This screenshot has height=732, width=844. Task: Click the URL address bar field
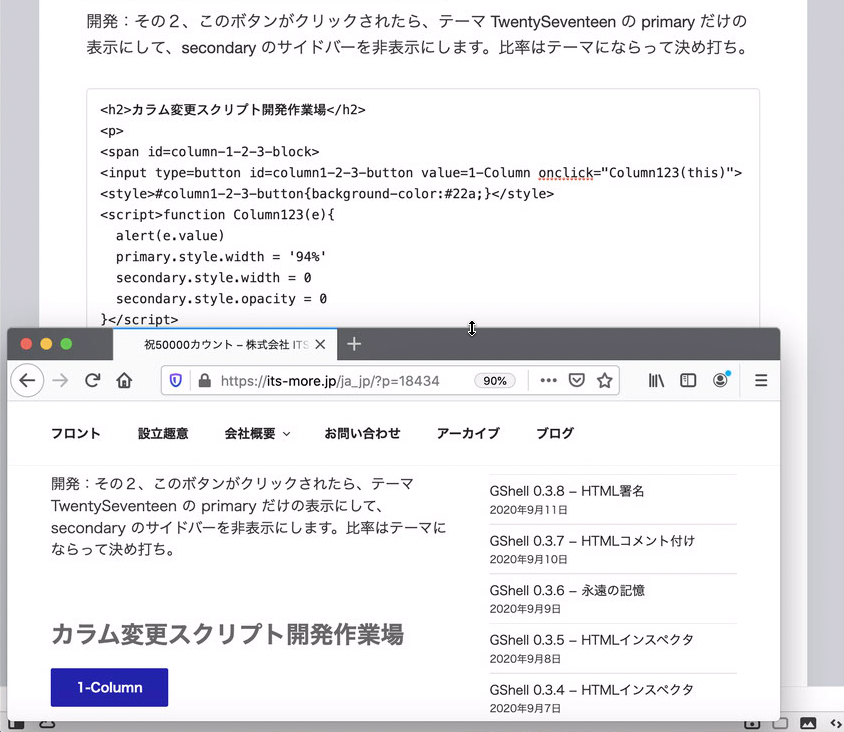pos(340,381)
